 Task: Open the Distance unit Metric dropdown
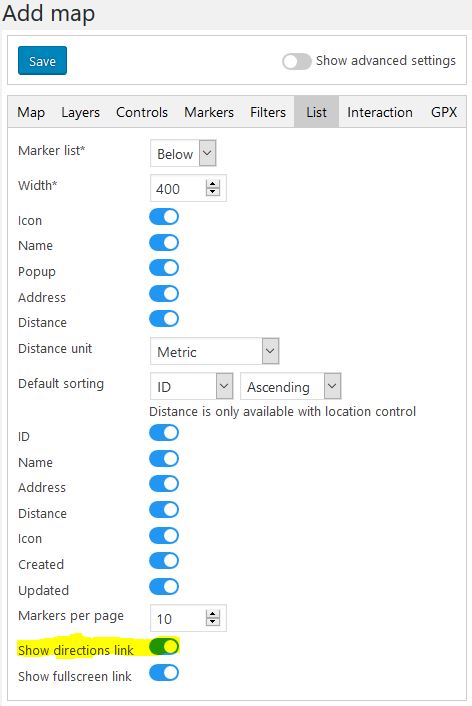215,351
